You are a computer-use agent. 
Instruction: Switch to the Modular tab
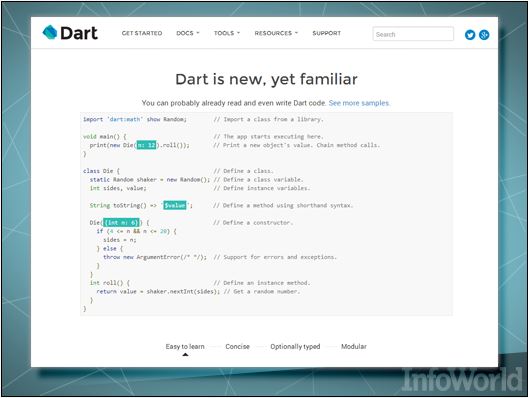tap(354, 346)
